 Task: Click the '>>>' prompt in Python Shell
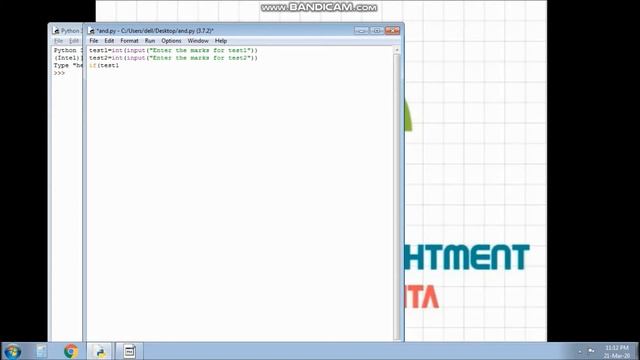[x=59, y=73]
